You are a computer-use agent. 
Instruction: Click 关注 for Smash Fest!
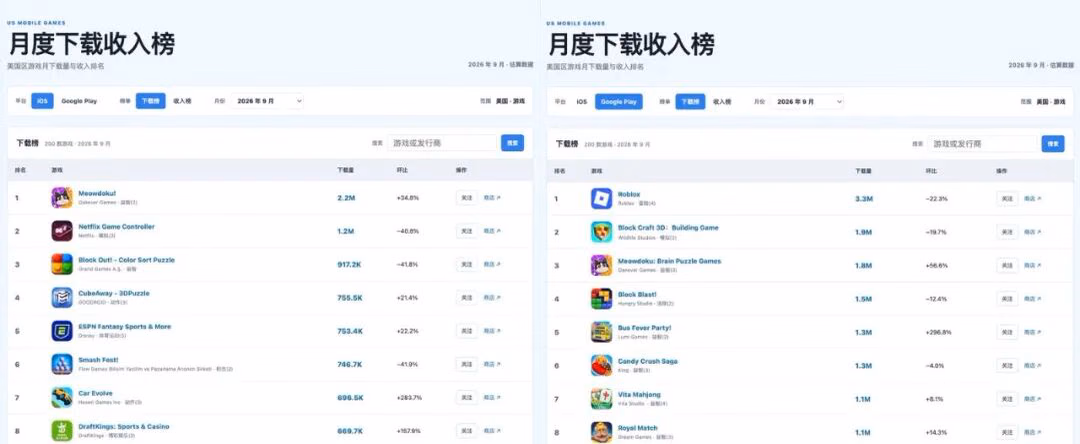[467, 364]
